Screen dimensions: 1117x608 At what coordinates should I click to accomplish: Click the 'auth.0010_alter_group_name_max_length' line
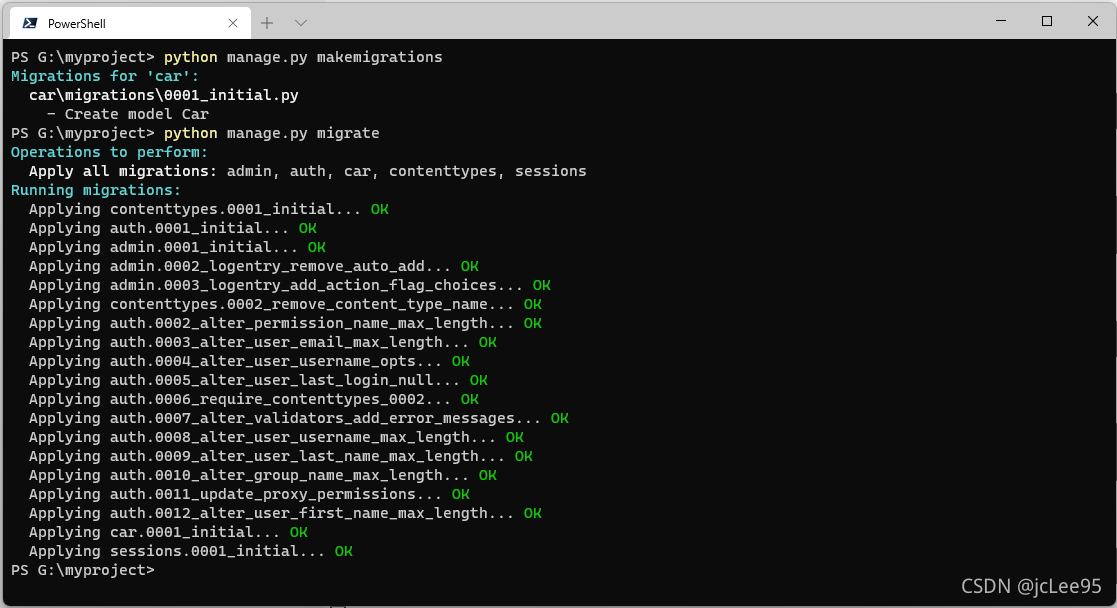pyautogui.click(x=262, y=475)
